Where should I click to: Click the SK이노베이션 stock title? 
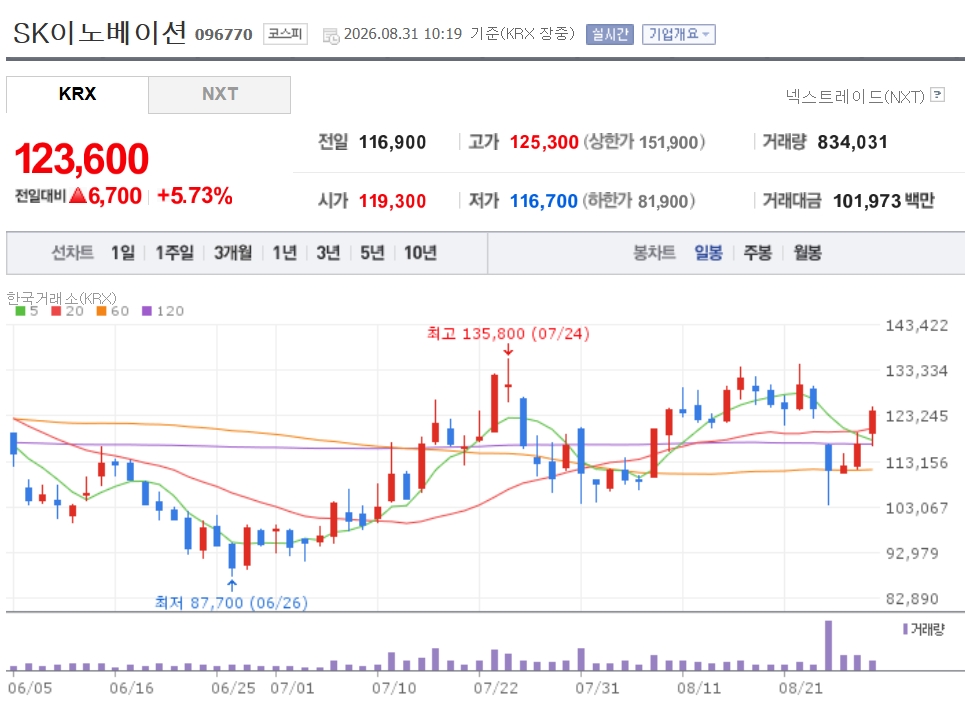click(100, 33)
